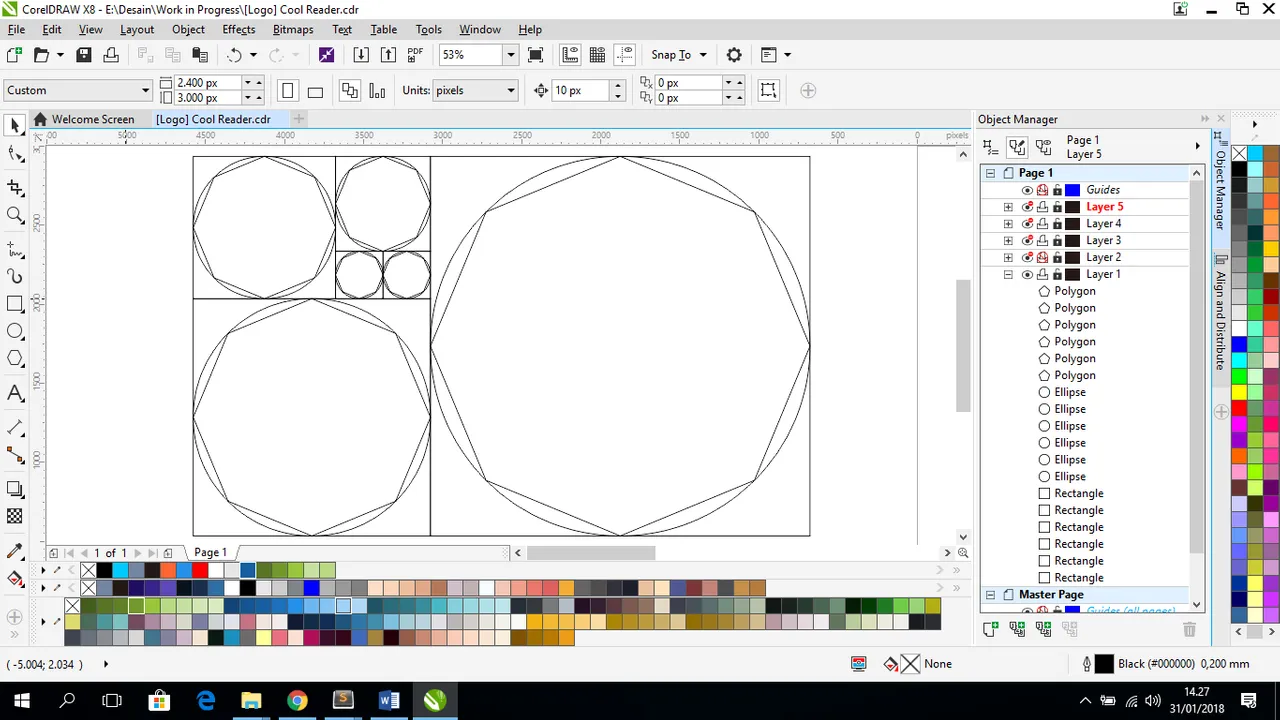Image resolution: width=1280 pixels, height=720 pixels.
Task: Select Layer 2 in Object Manager
Action: 1103,257
